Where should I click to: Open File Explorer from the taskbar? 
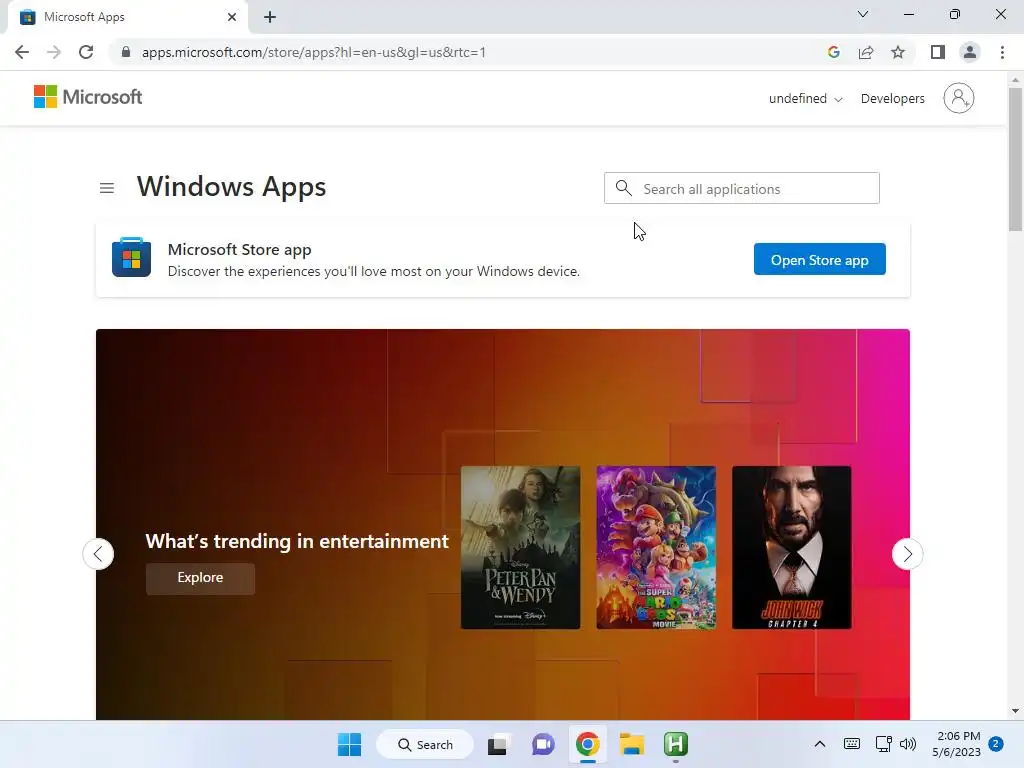point(632,744)
